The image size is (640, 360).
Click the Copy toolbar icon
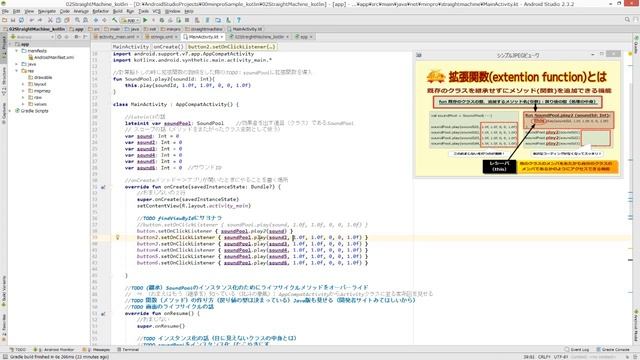coord(58,20)
